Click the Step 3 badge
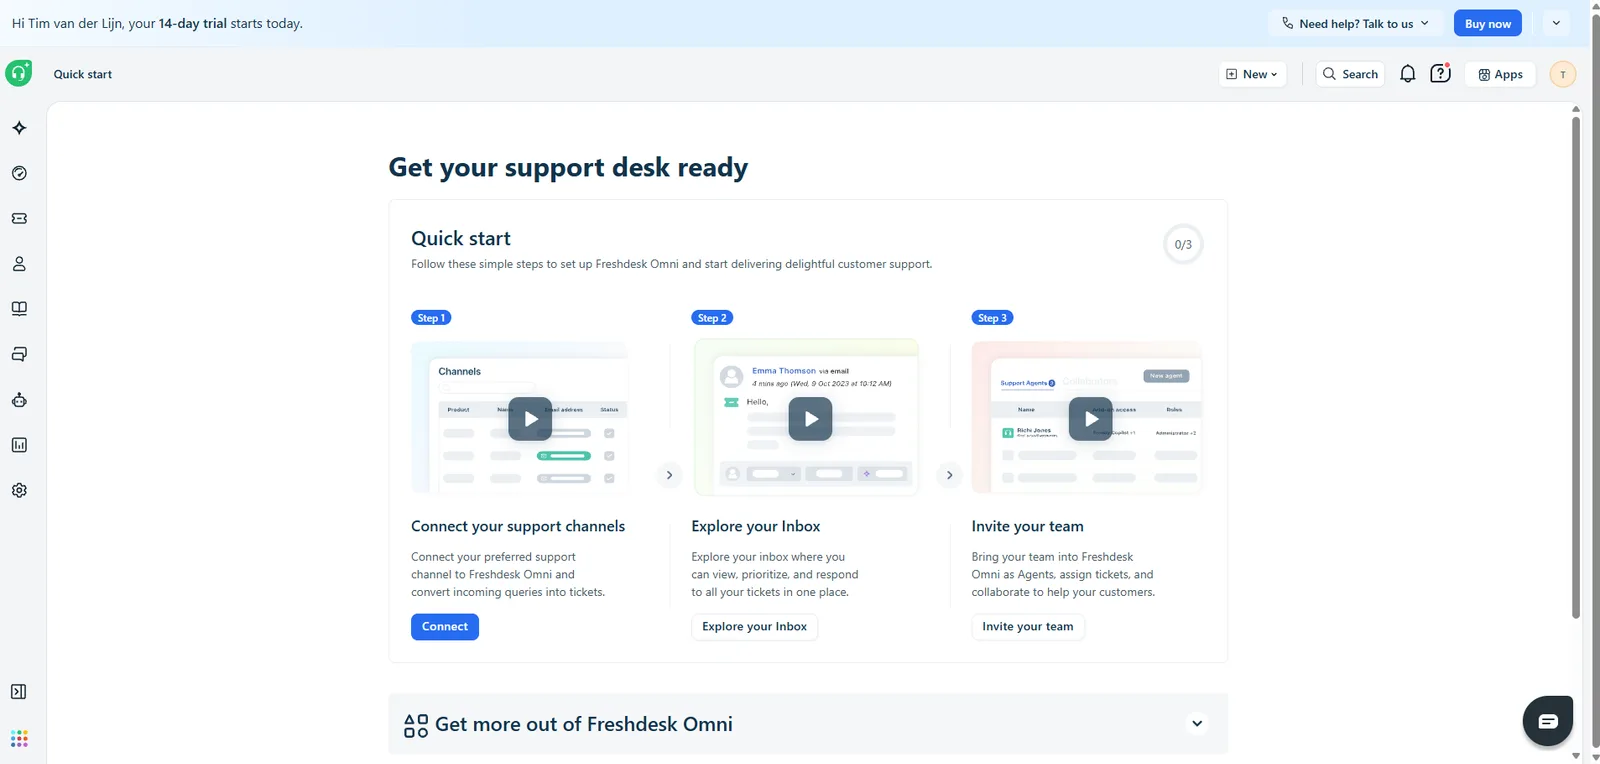 (x=992, y=318)
